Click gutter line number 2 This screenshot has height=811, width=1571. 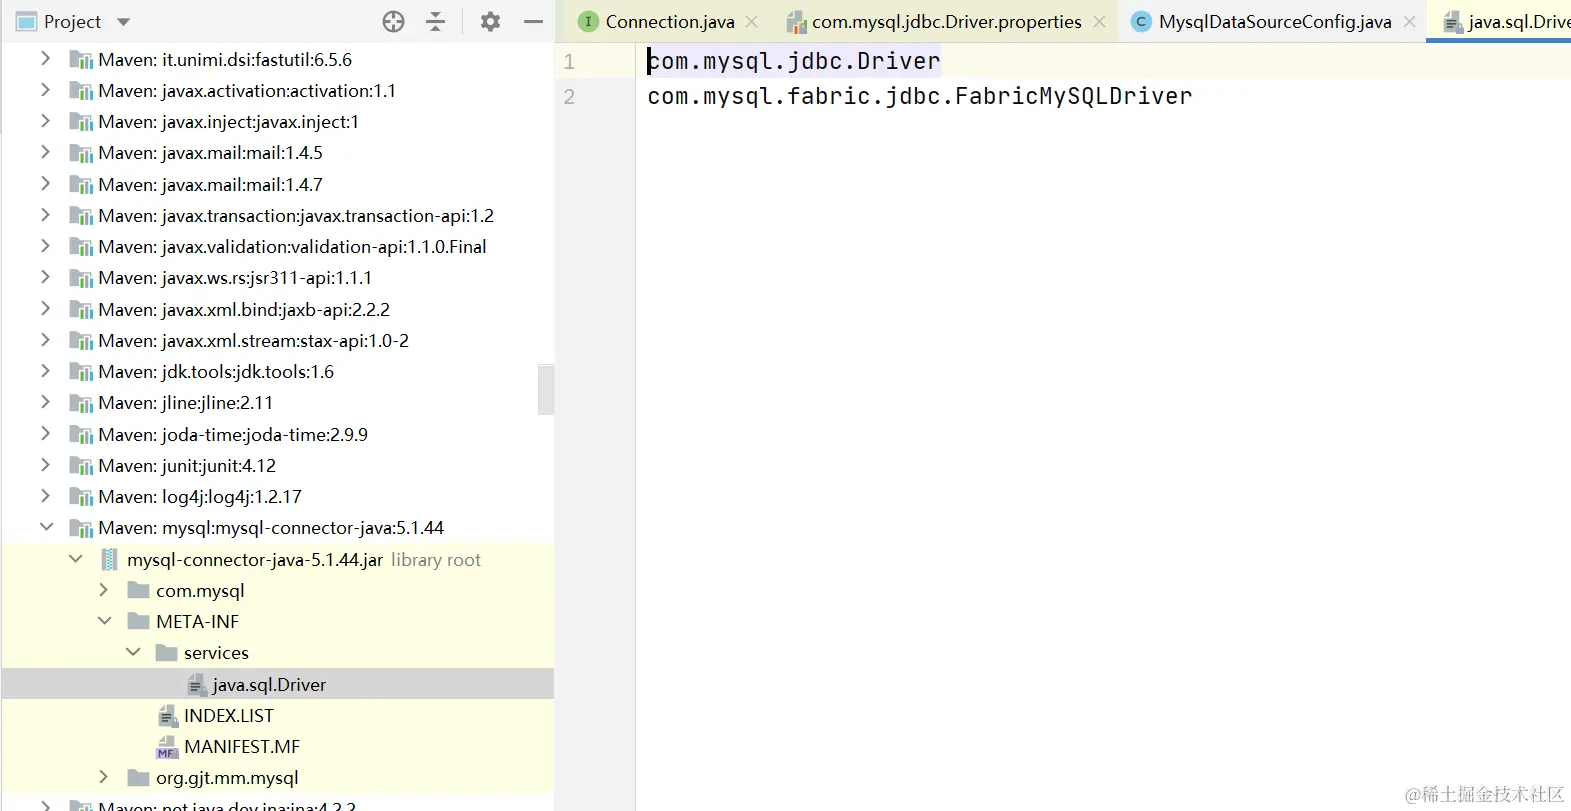[569, 97]
